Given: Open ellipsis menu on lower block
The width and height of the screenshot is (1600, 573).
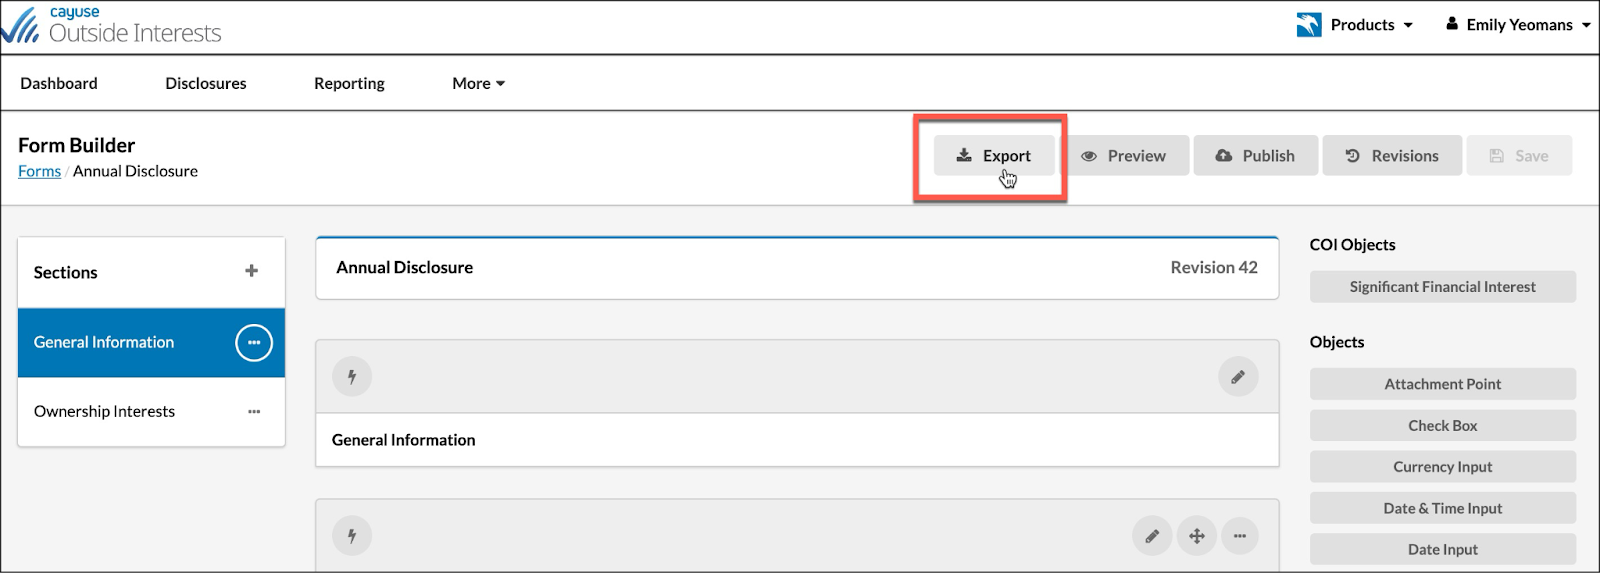Looking at the screenshot, I should click(1239, 536).
